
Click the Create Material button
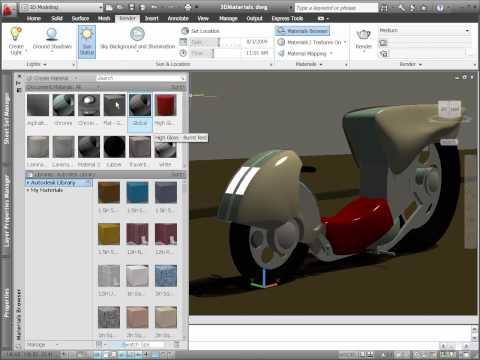[x=52, y=78]
